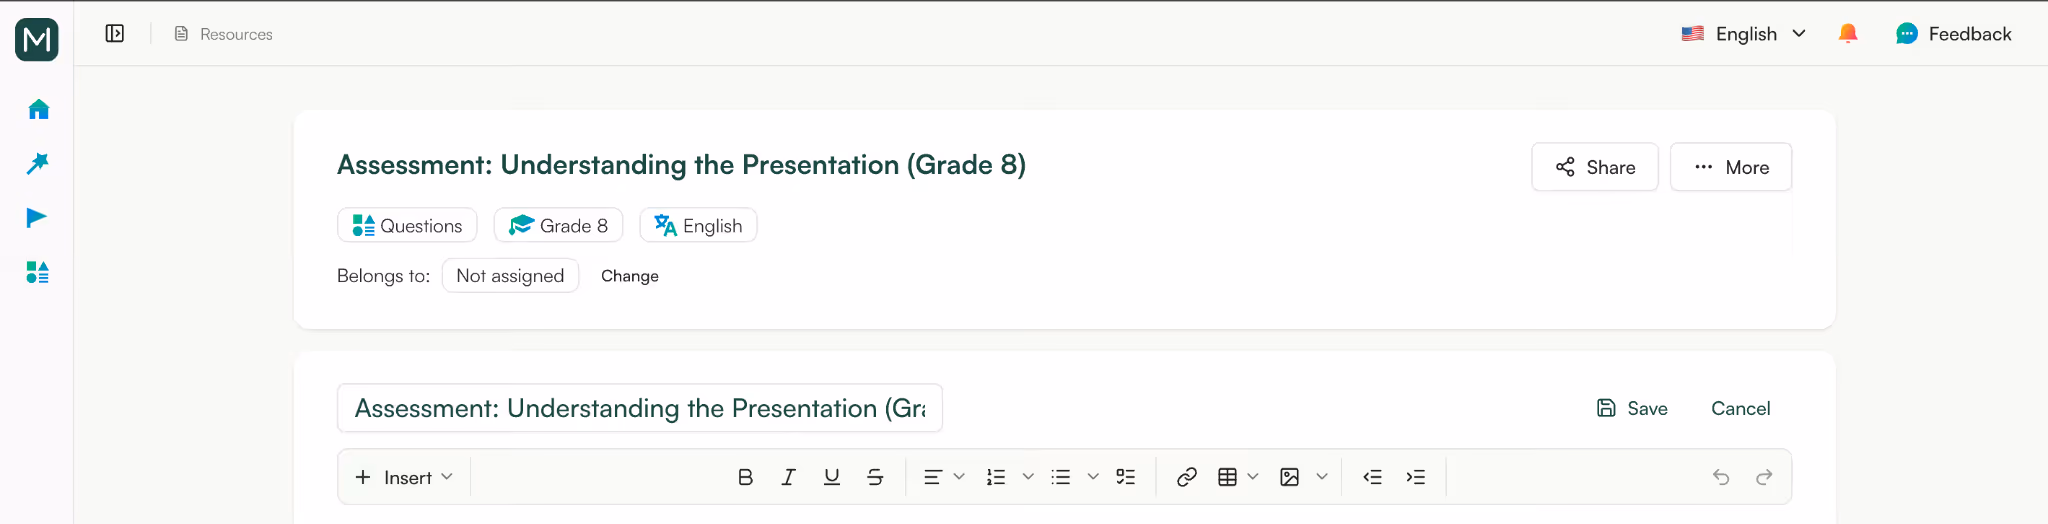Cancel editing the assessment
The height and width of the screenshot is (524, 2048).
pos(1740,408)
